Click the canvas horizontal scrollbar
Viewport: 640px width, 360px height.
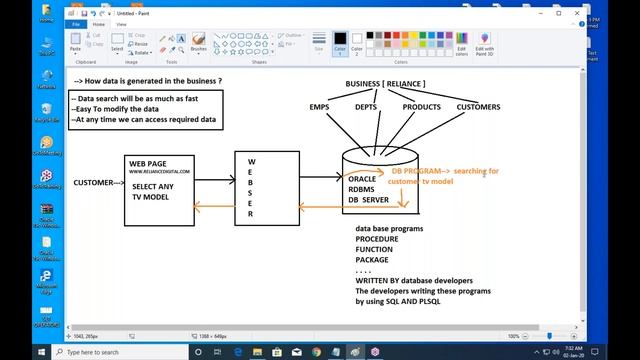304,327
